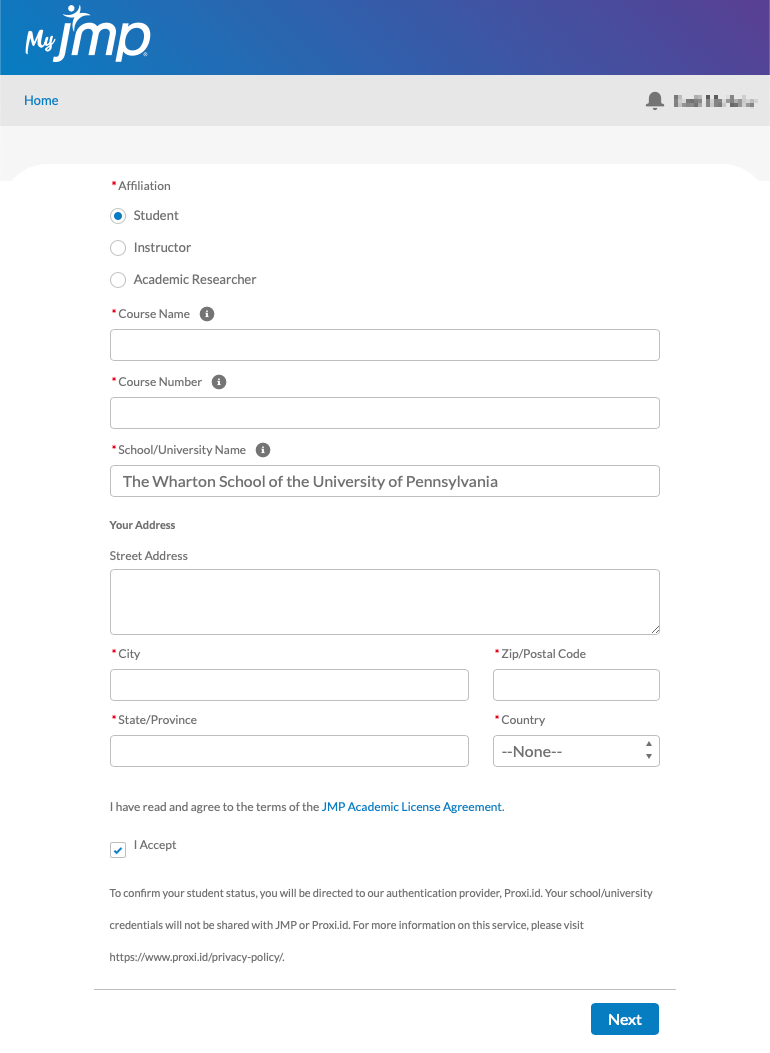Focus the Zip/Postal Code field
Screen dimensions: 770x1053
576,684
